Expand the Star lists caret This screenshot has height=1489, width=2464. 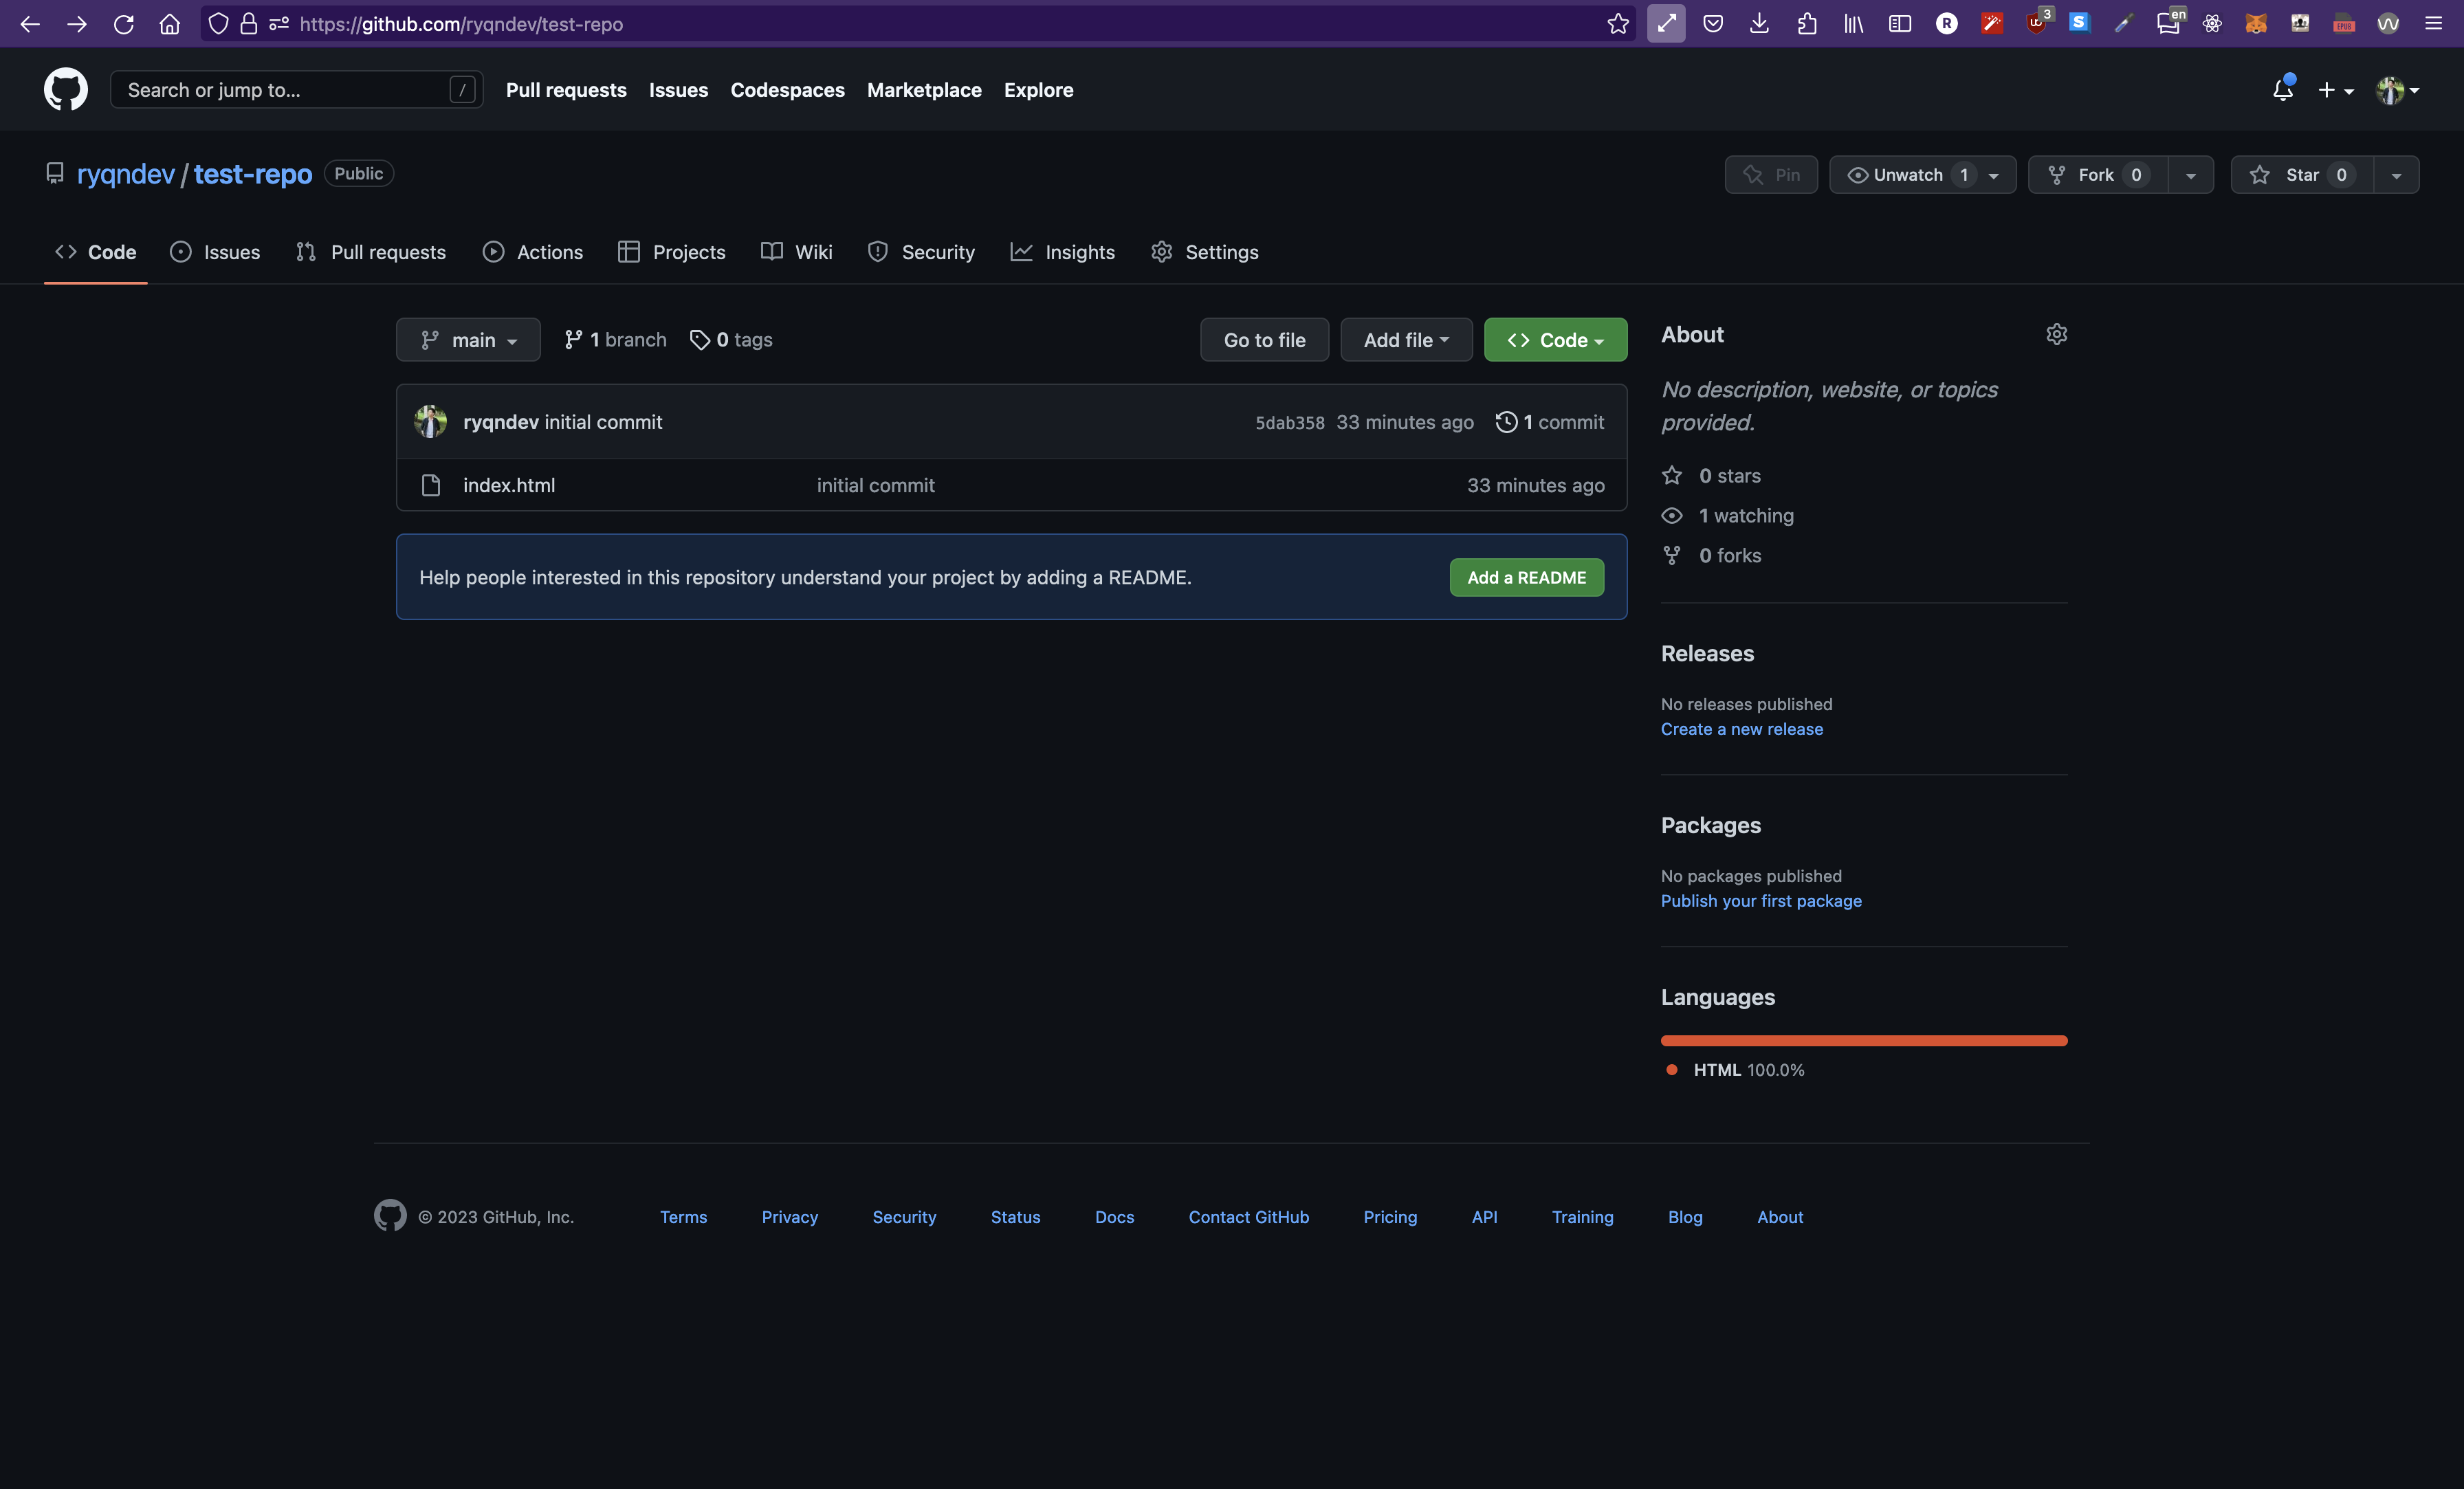point(2396,175)
